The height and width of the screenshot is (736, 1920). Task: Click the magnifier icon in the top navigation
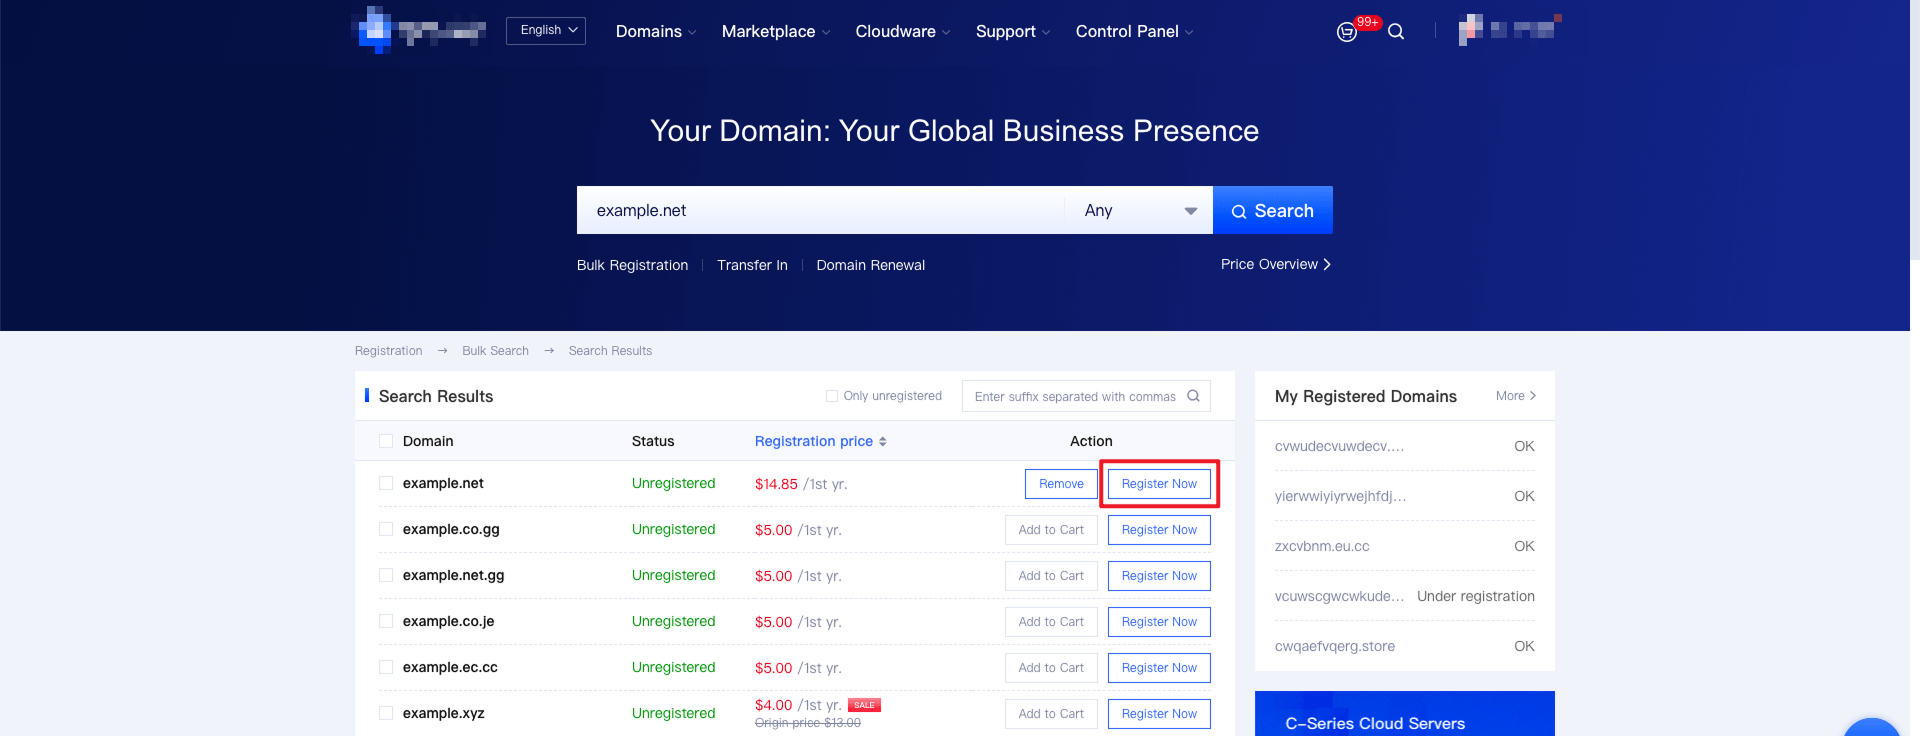pyautogui.click(x=1396, y=32)
